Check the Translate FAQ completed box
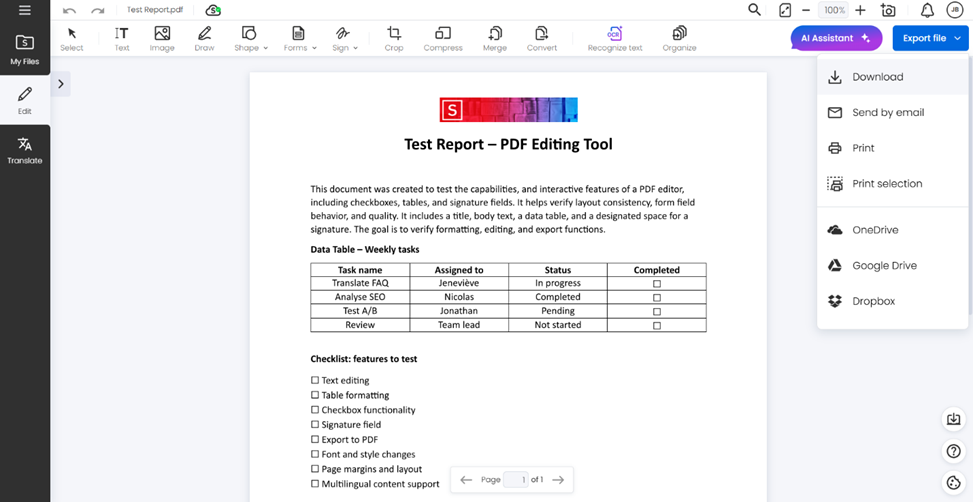Screen dimensions: 973x502 click(657, 284)
